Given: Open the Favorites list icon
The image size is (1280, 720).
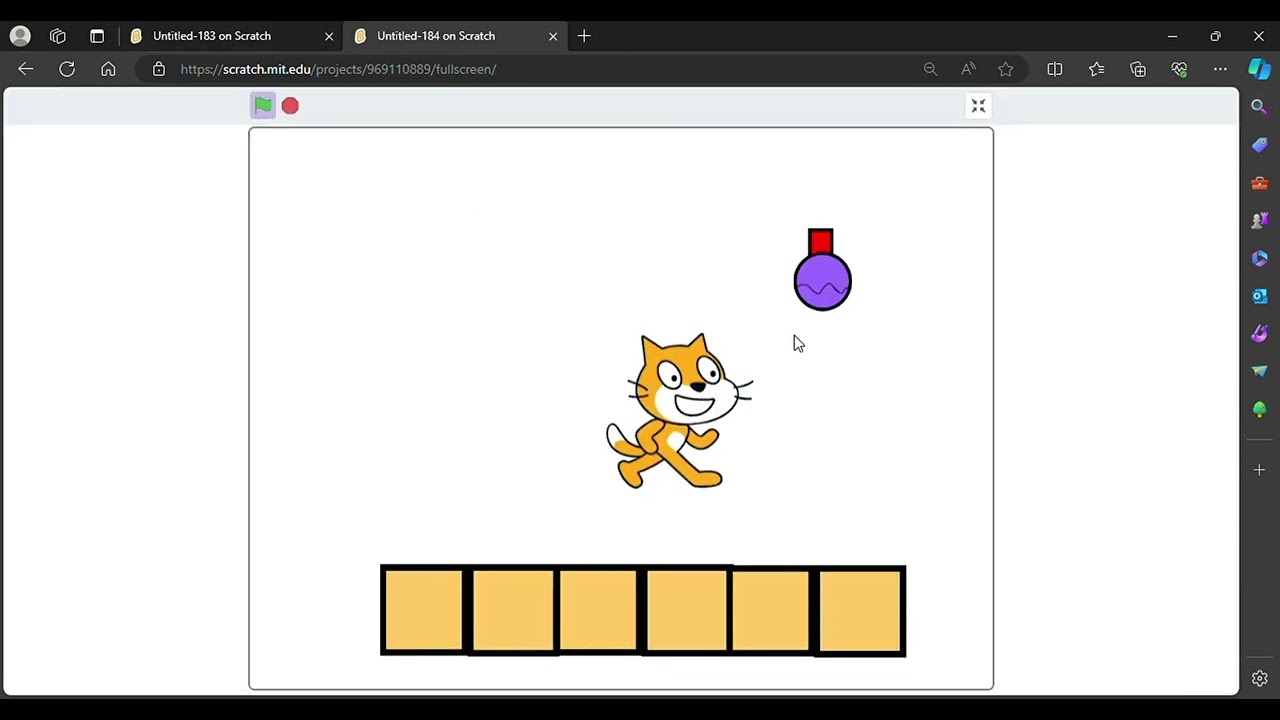Looking at the screenshot, I should pos(1097,69).
